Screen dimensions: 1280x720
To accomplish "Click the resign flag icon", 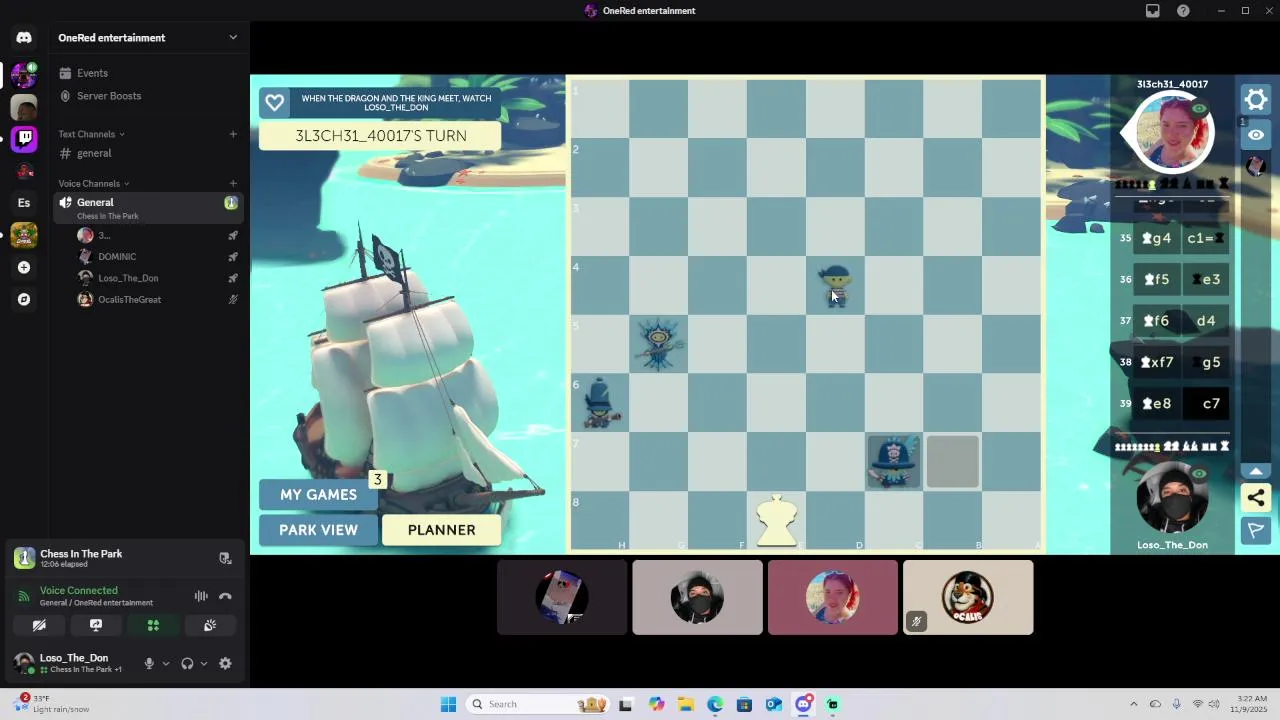I will 1256,530.
